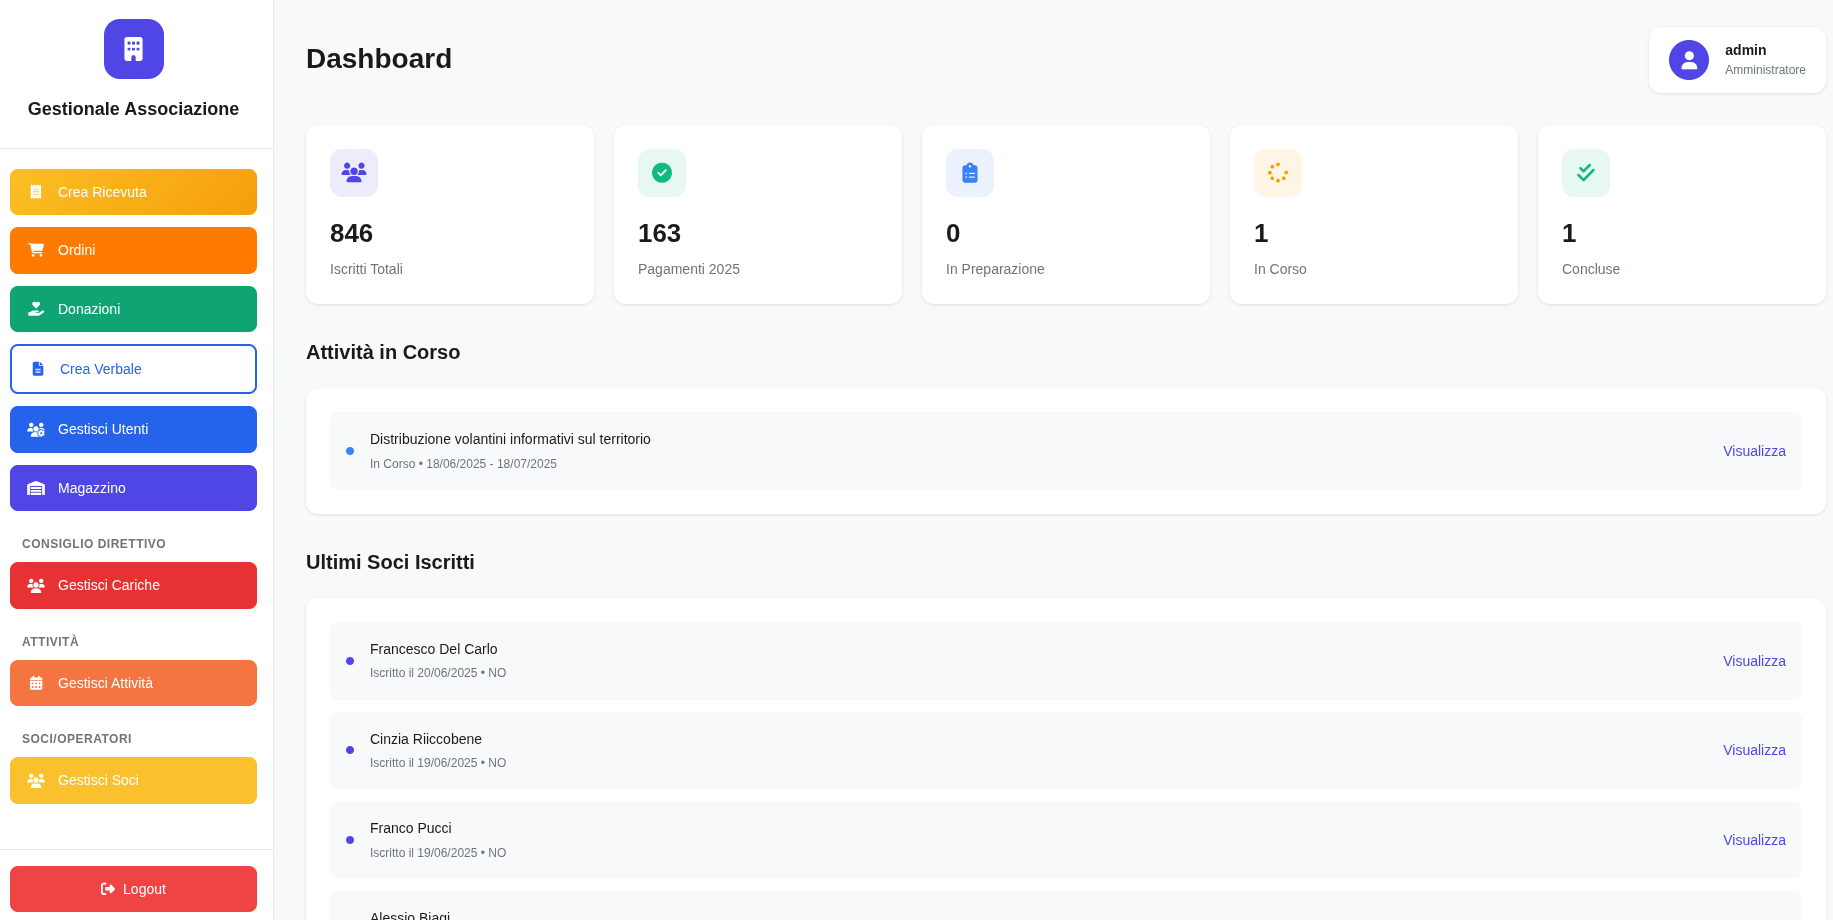Open Gestisci Soci page

click(133, 780)
